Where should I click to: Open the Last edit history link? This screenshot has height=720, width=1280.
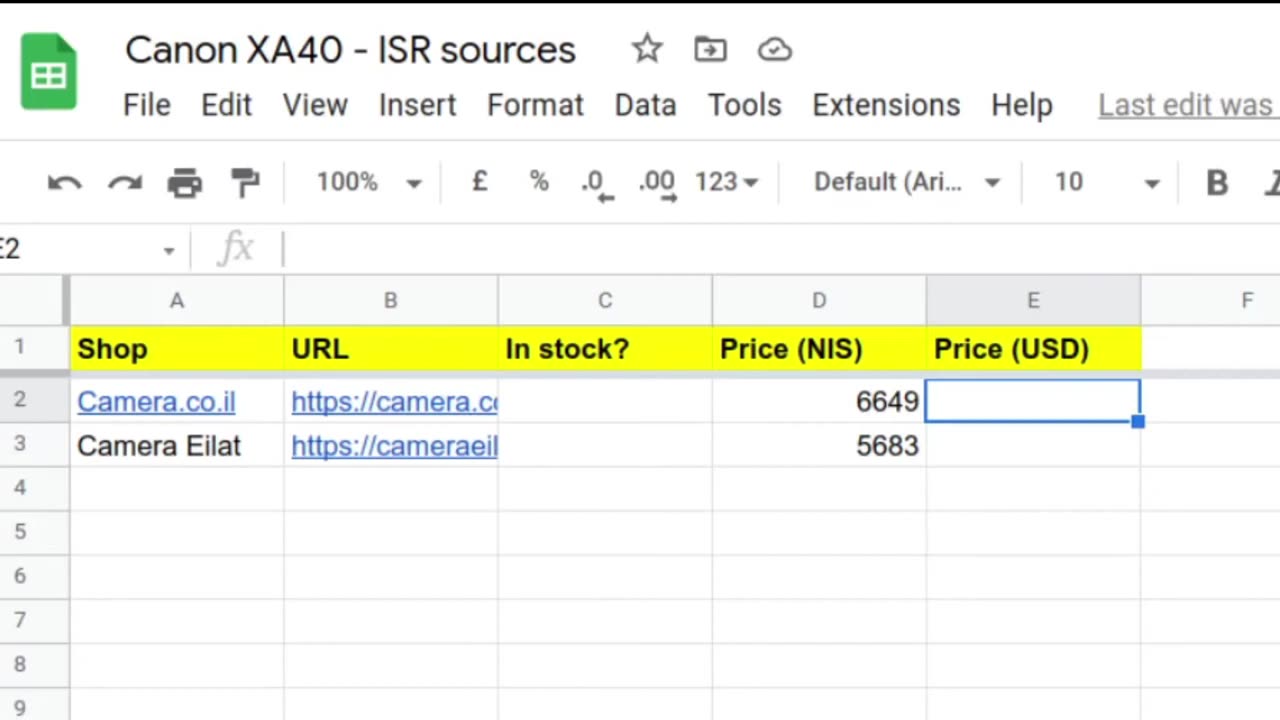tap(1188, 105)
